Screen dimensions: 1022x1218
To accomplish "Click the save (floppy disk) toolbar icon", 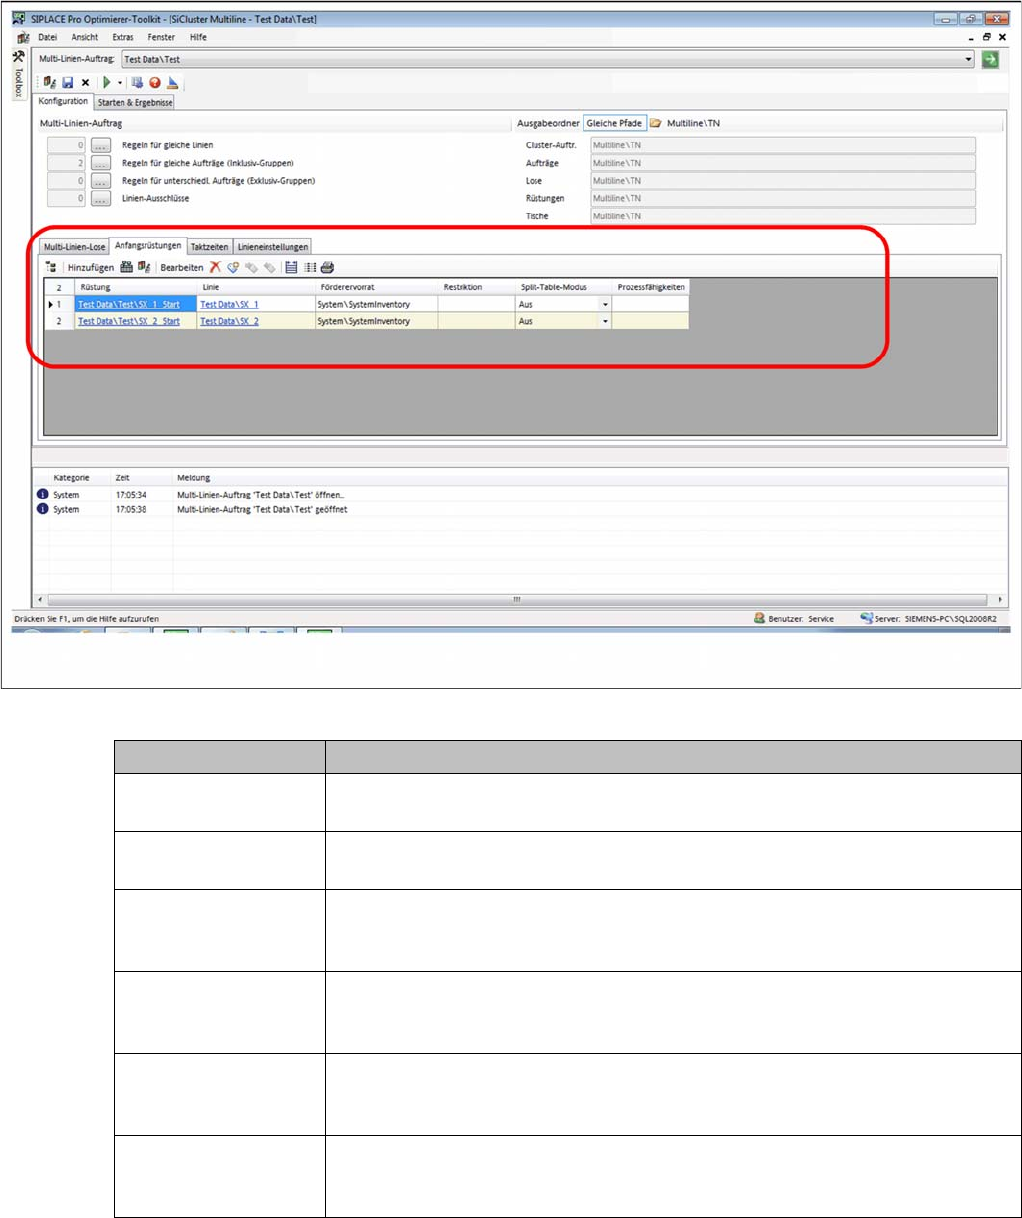I will (68, 83).
